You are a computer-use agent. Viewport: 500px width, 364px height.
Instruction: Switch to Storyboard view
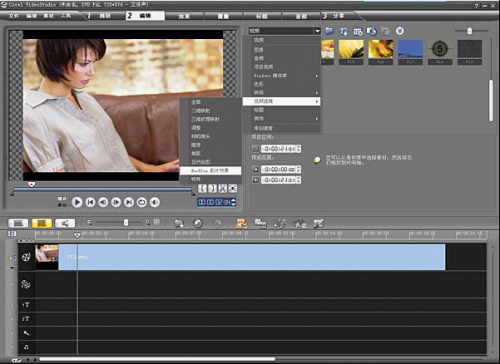point(18,223)
